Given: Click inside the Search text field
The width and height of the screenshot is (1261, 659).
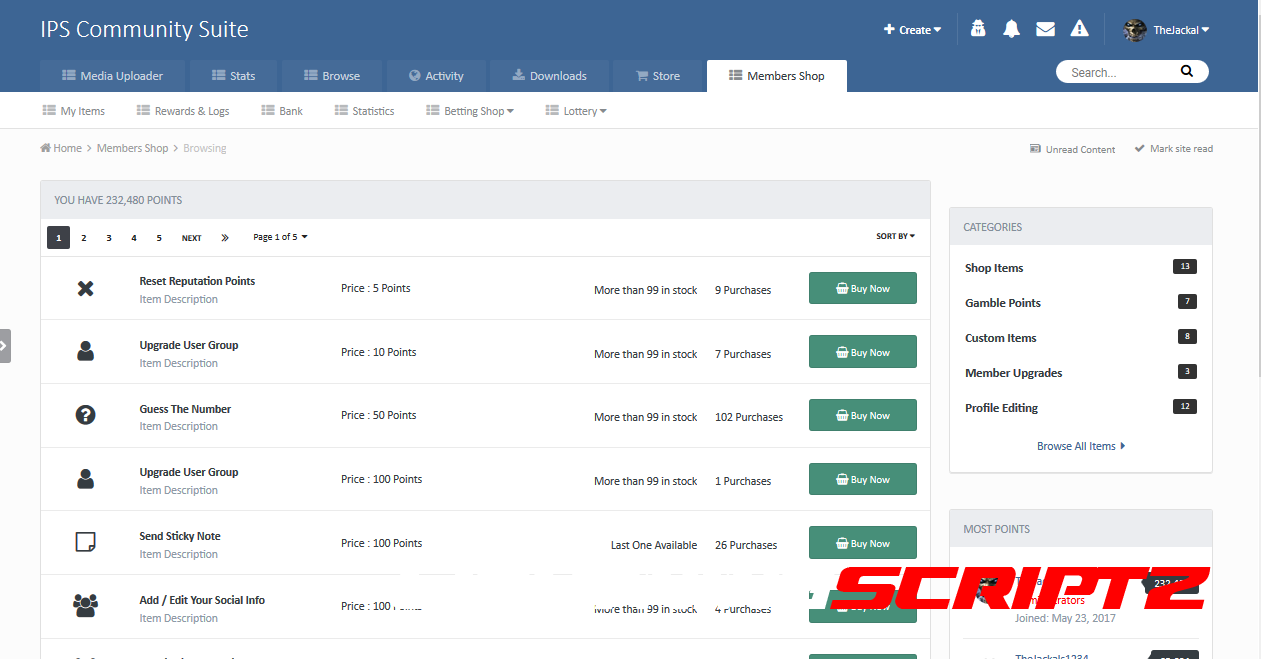Looking at the screenshot, I should tap(1115, 72).
